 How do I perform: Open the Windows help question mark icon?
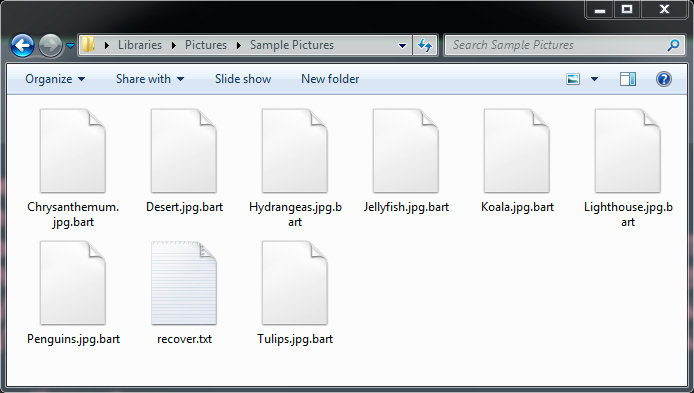[663, 79]
